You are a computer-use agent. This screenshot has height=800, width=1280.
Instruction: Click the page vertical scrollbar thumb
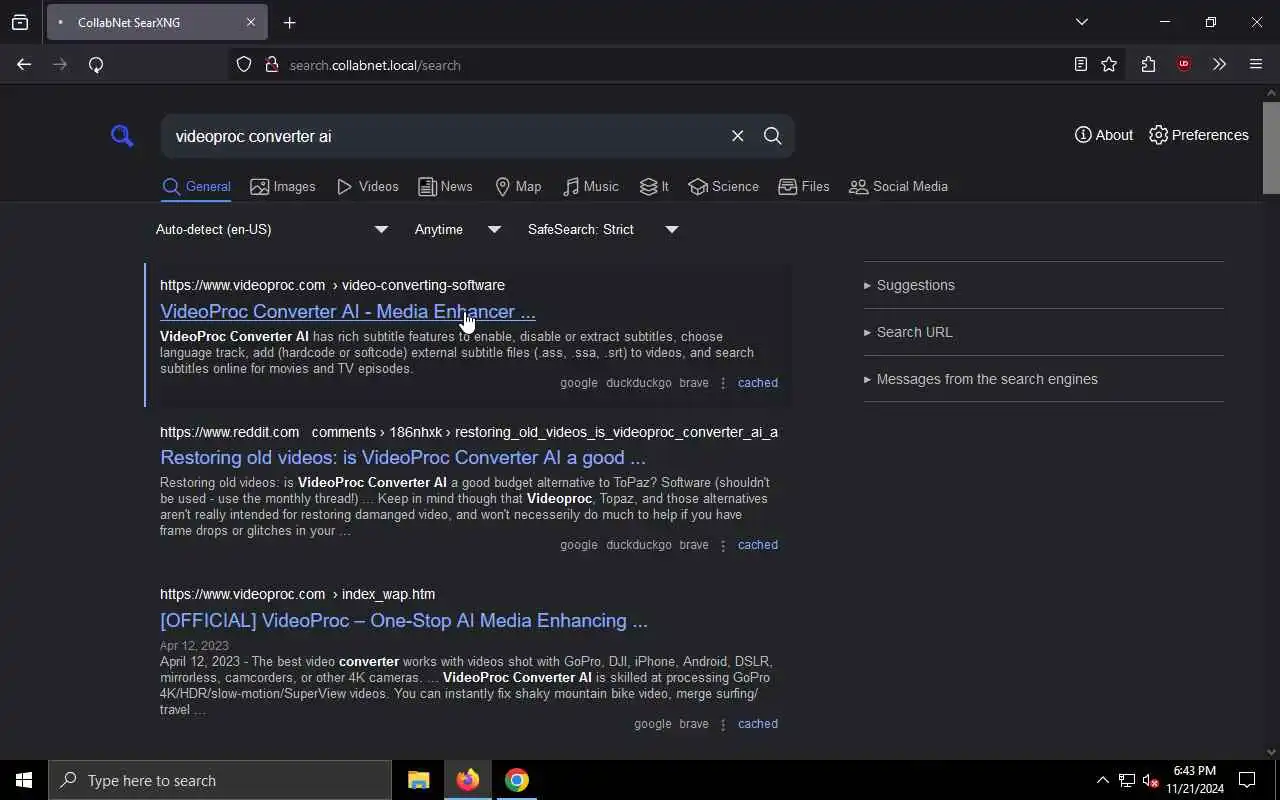(x=1271, y=147)
